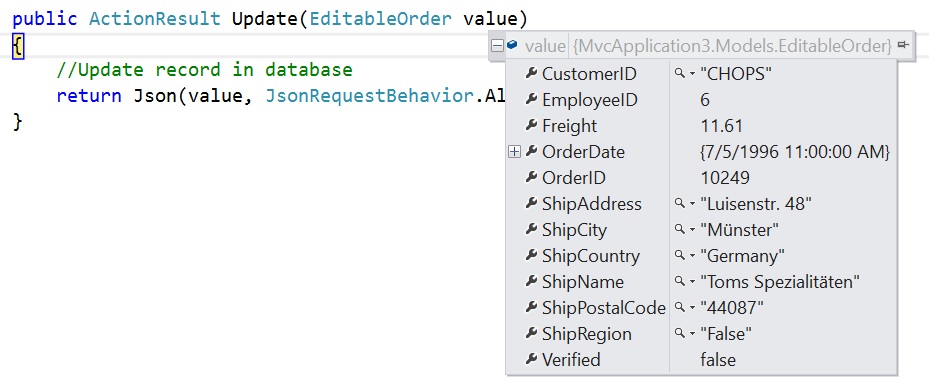The image size is (929, 391).
Task: Click the wrench icon next to ShipName
Action: point(531,282)
